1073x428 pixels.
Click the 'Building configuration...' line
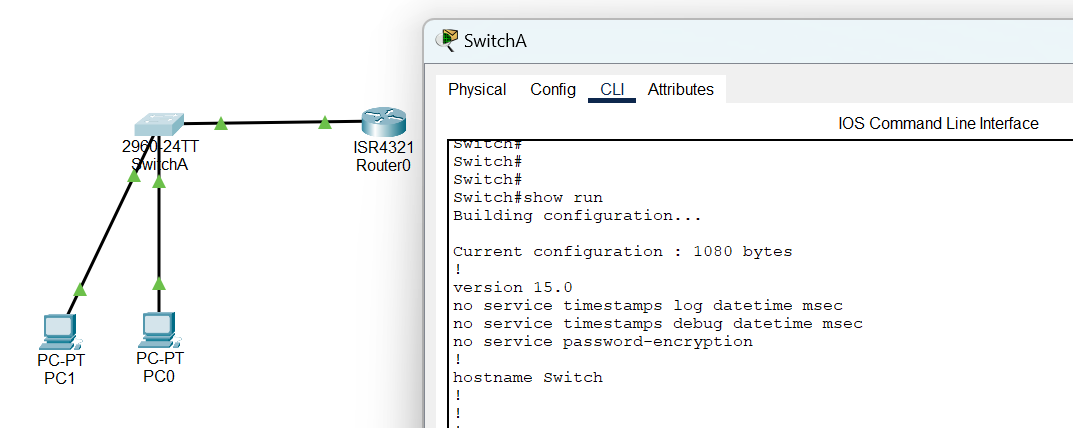(x=578, y=216)
